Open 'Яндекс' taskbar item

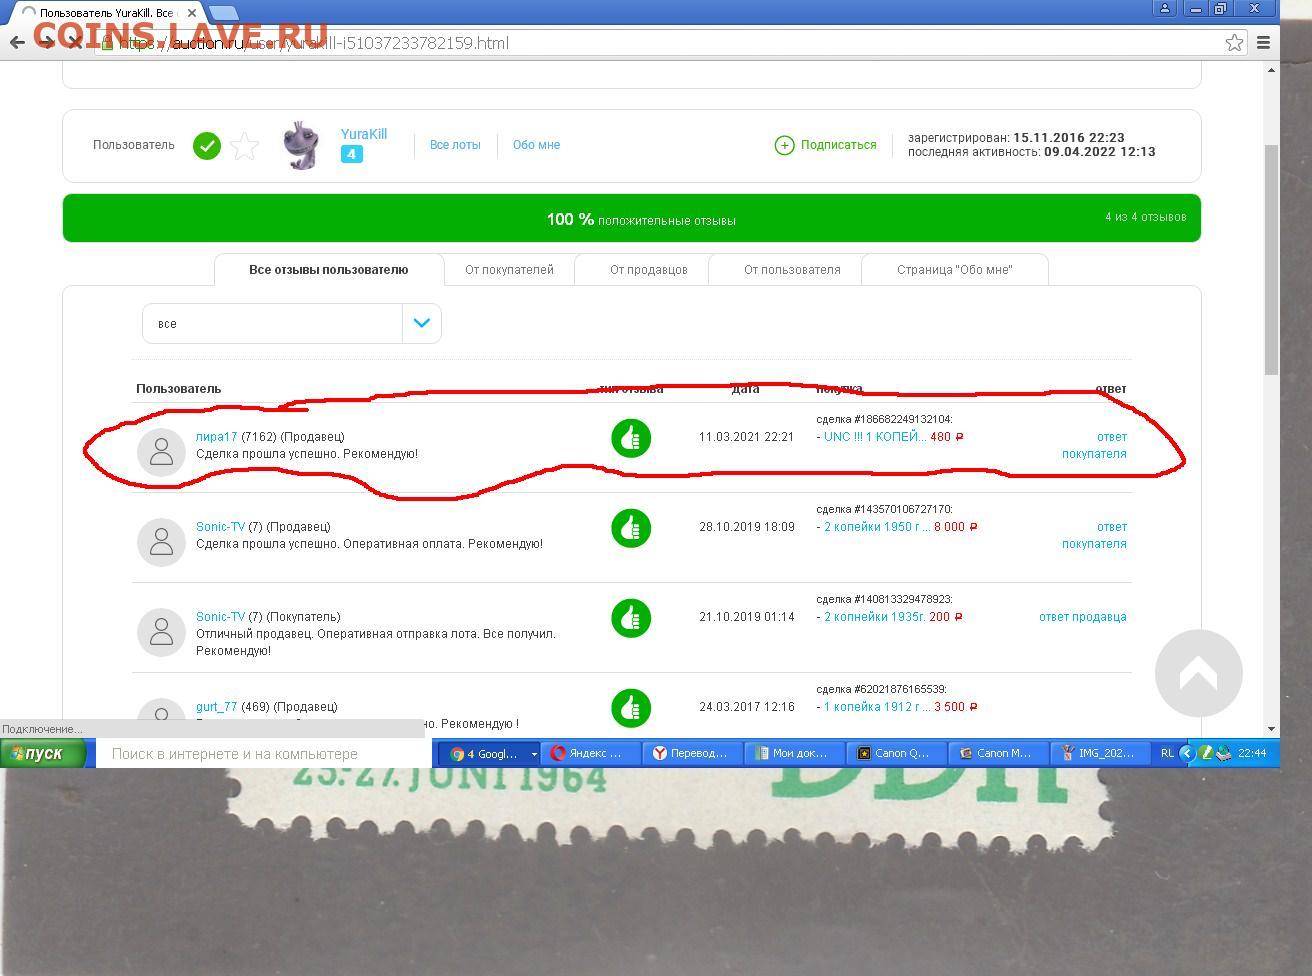pyautogui.click(x=592, y=754)
